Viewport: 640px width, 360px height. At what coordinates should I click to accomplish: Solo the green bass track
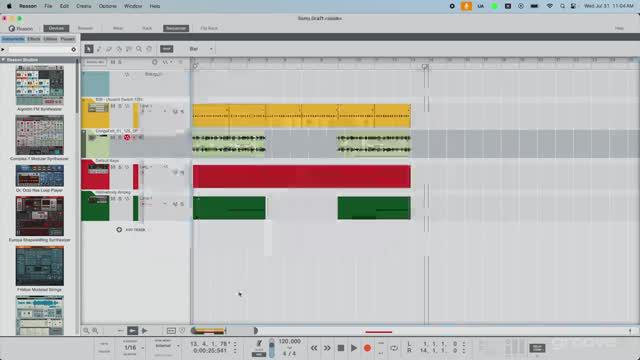point(120,199)
